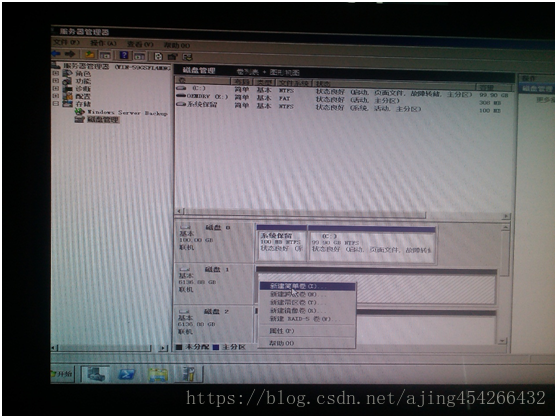Click the 磁盘 1 label panel
Image resolution: width=557 pixels, height=418 pixels.
(x=214, y=284)
